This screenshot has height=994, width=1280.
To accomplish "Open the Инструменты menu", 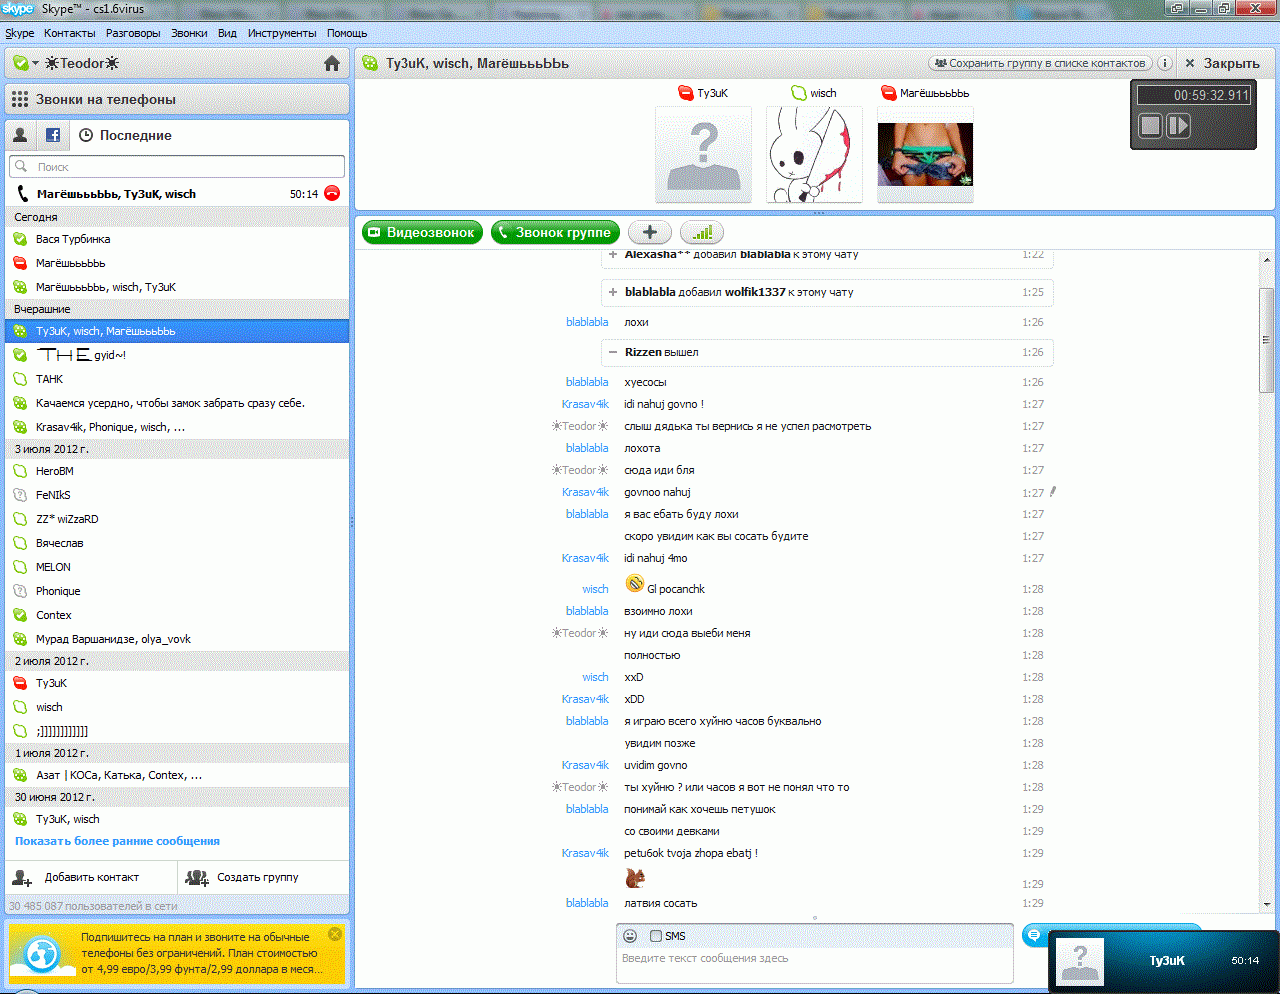I will click(x=282, y=33).
